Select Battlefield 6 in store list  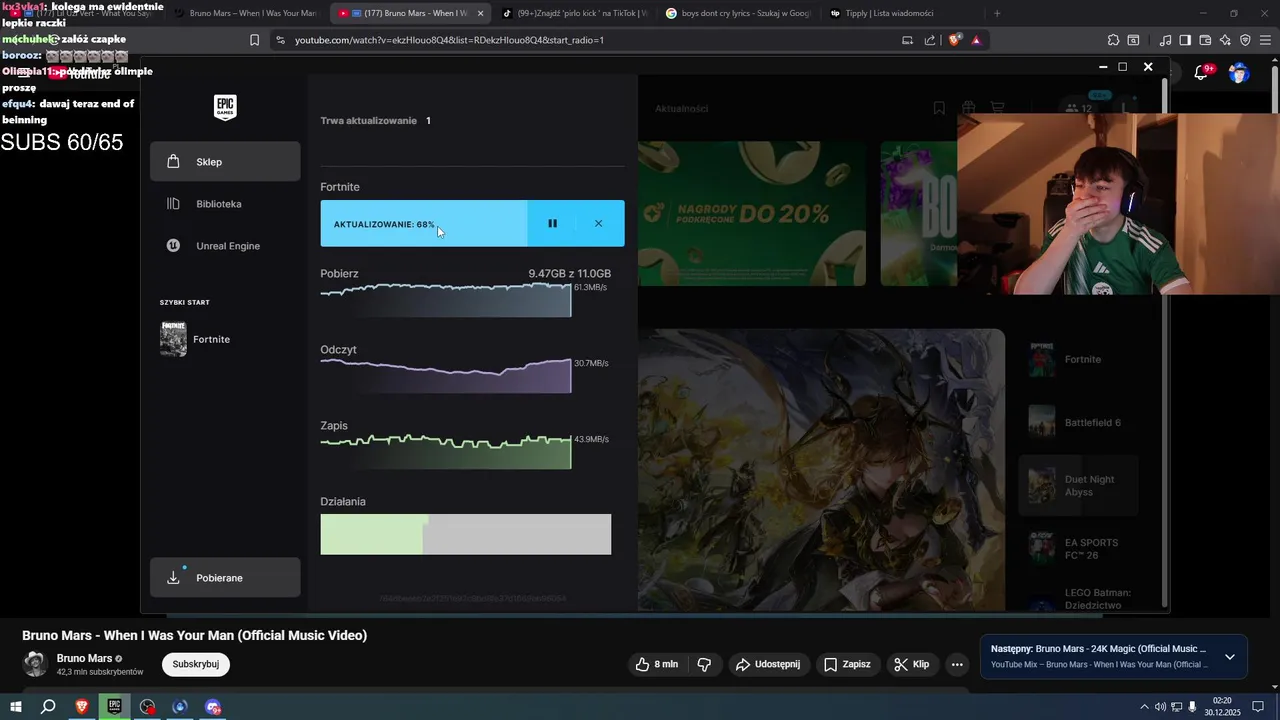tap(1078, 422)
